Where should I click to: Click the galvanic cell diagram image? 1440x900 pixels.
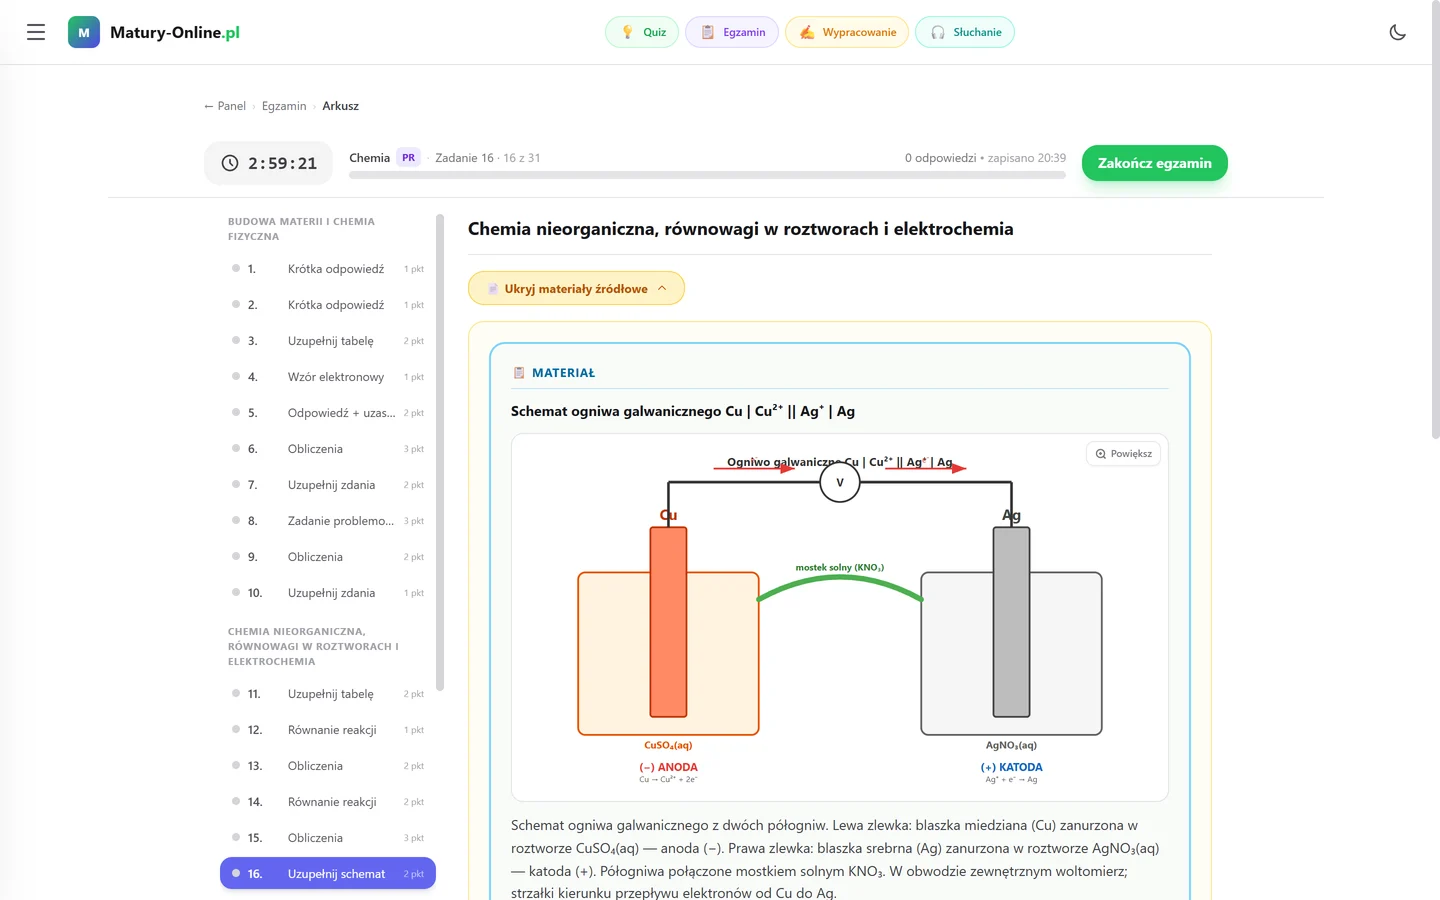pos(840,617)
